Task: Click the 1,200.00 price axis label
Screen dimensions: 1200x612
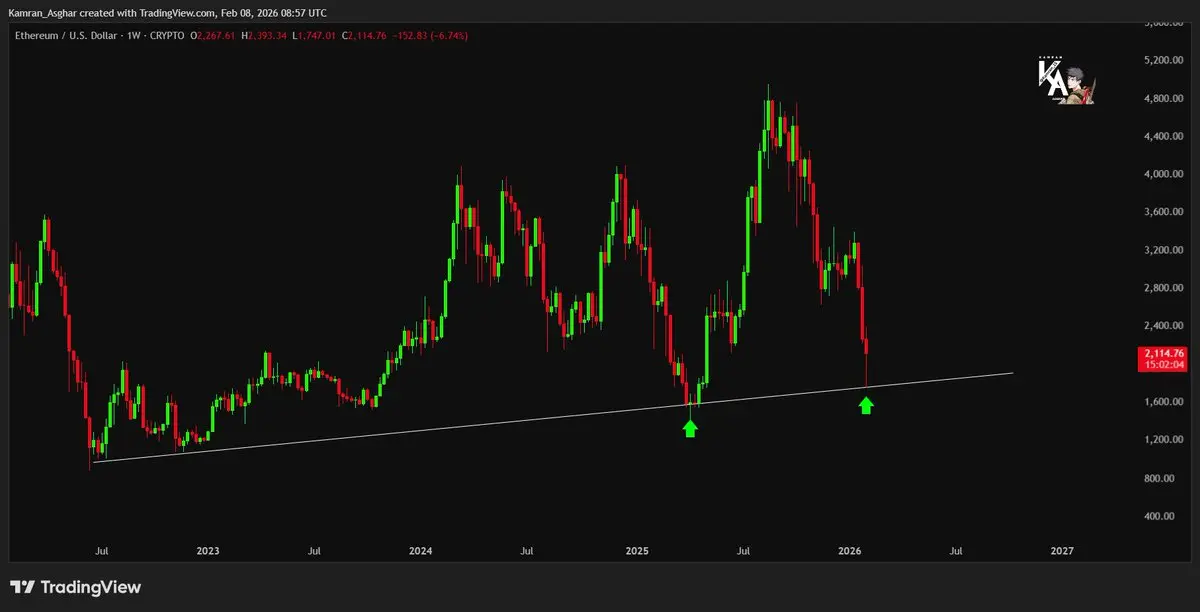Action: click(x=1162, y=440)
